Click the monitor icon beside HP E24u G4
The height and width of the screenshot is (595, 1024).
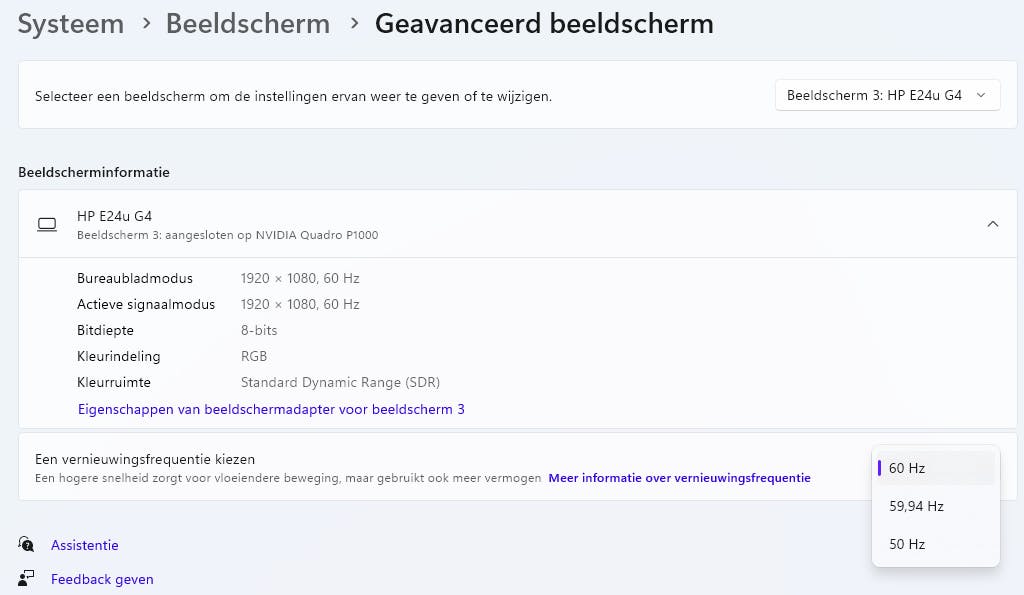tap(47, 225)
